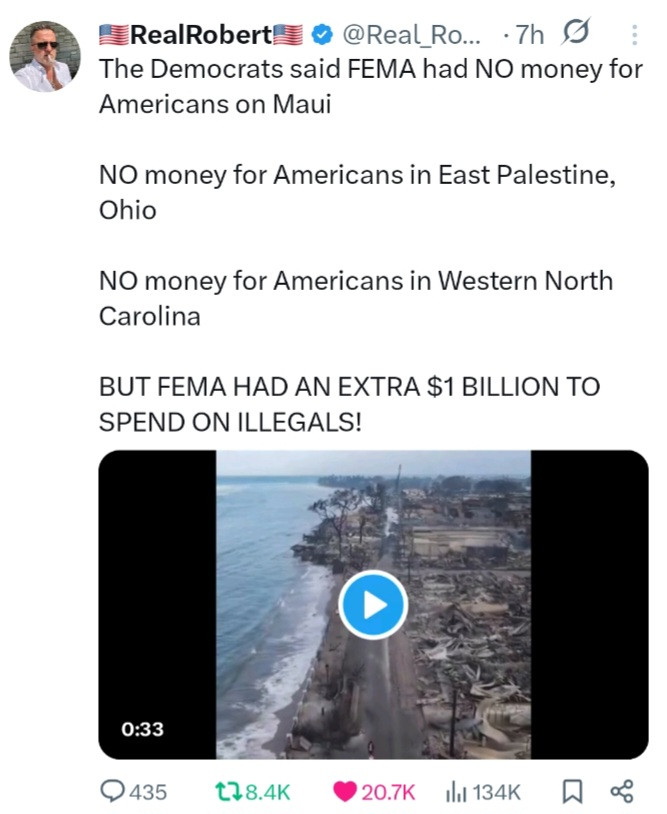
Task: Click the Grok slashed-circle icon
Action: (576, 36)
